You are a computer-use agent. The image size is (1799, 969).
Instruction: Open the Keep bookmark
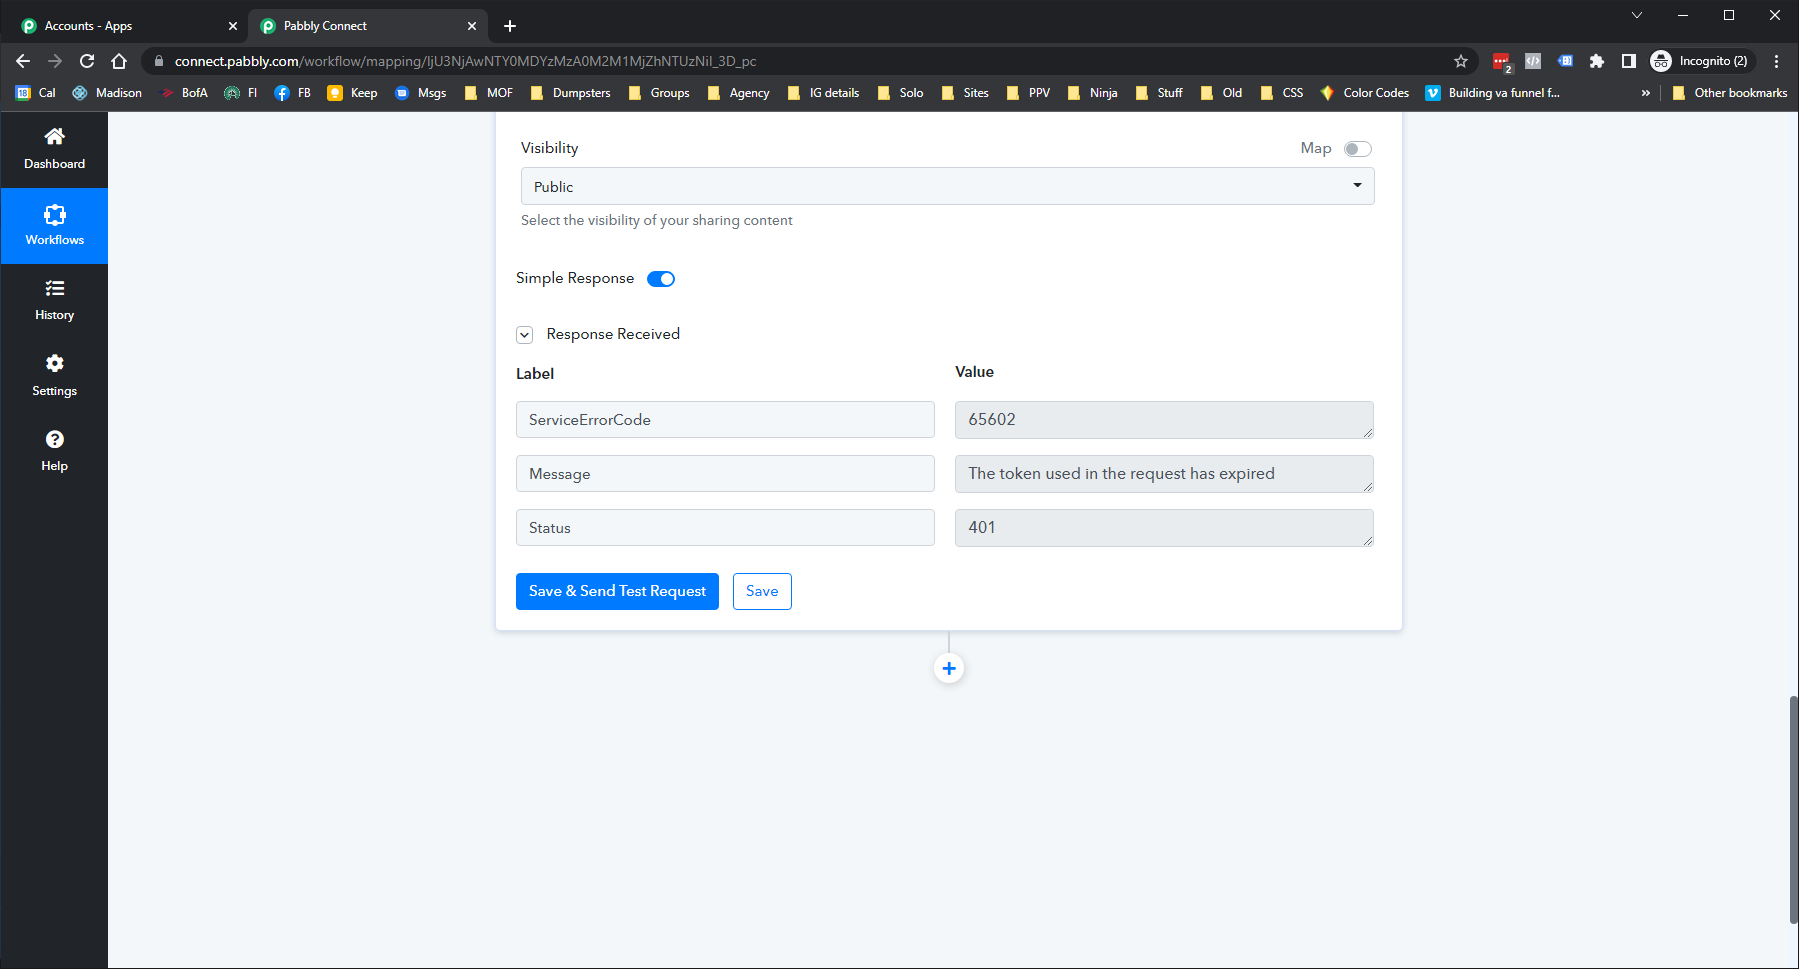click(x=352, y=93)
